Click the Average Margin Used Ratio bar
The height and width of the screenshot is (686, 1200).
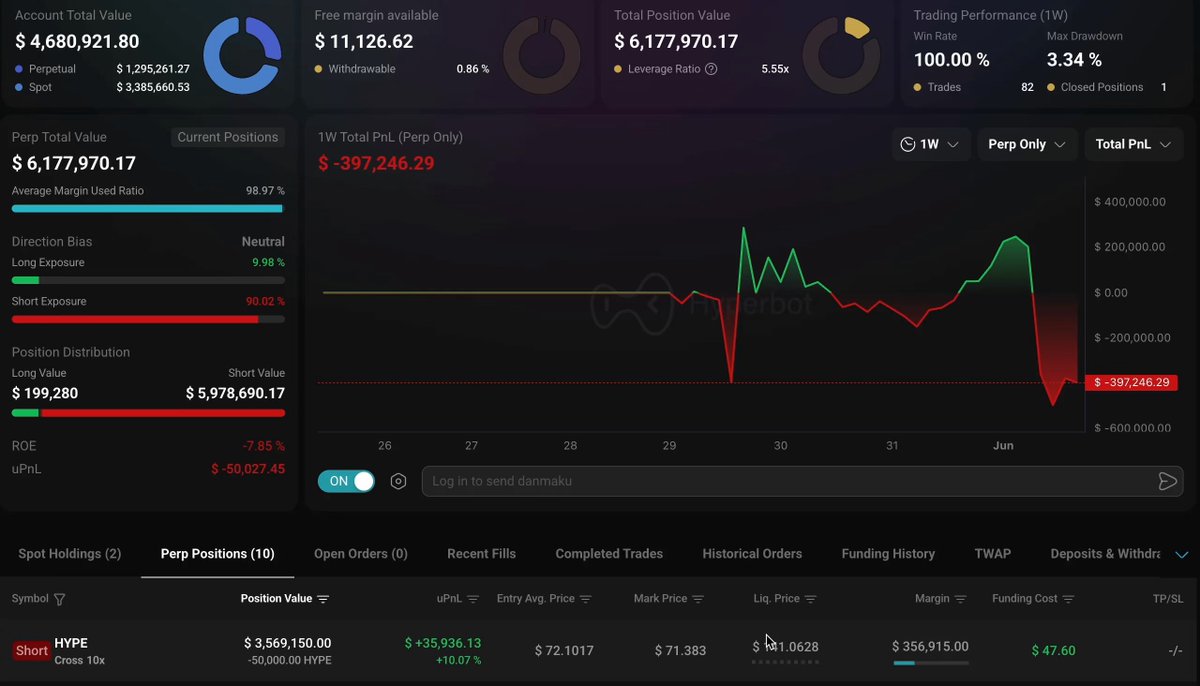coord(148,209)
